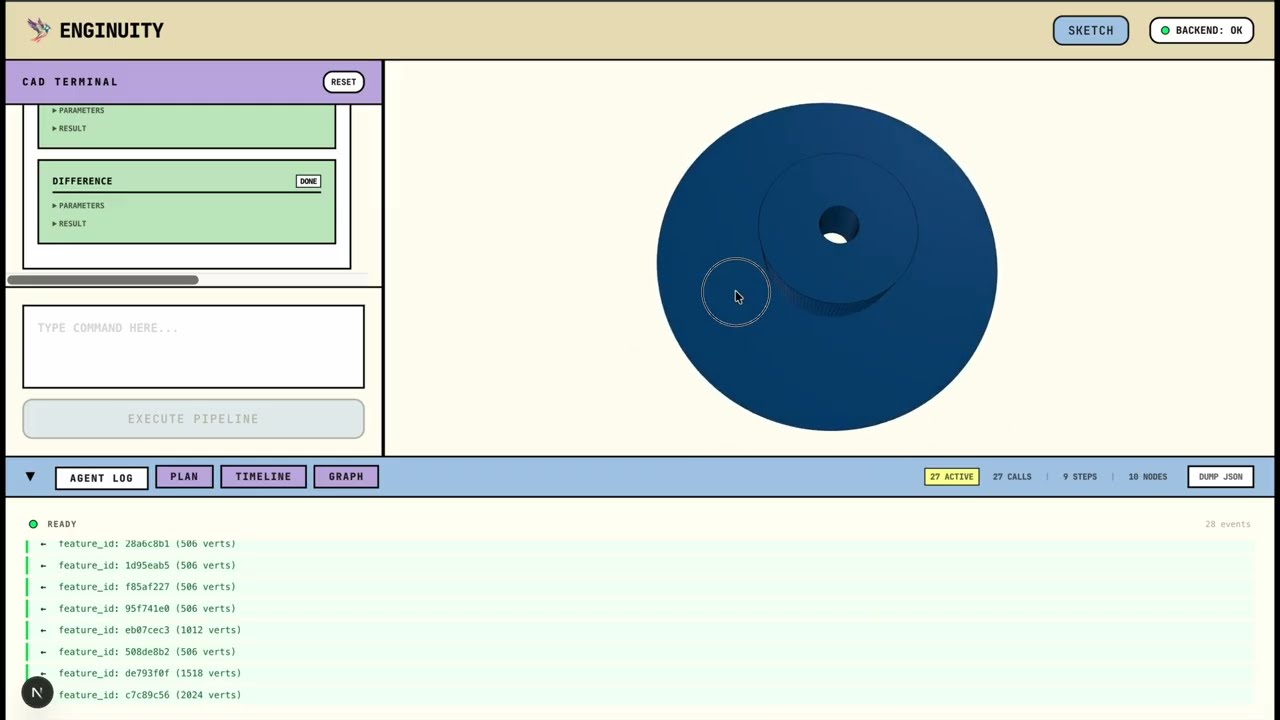Switch to the PLAN tab

pyautogui.click(x=184, y=477)
